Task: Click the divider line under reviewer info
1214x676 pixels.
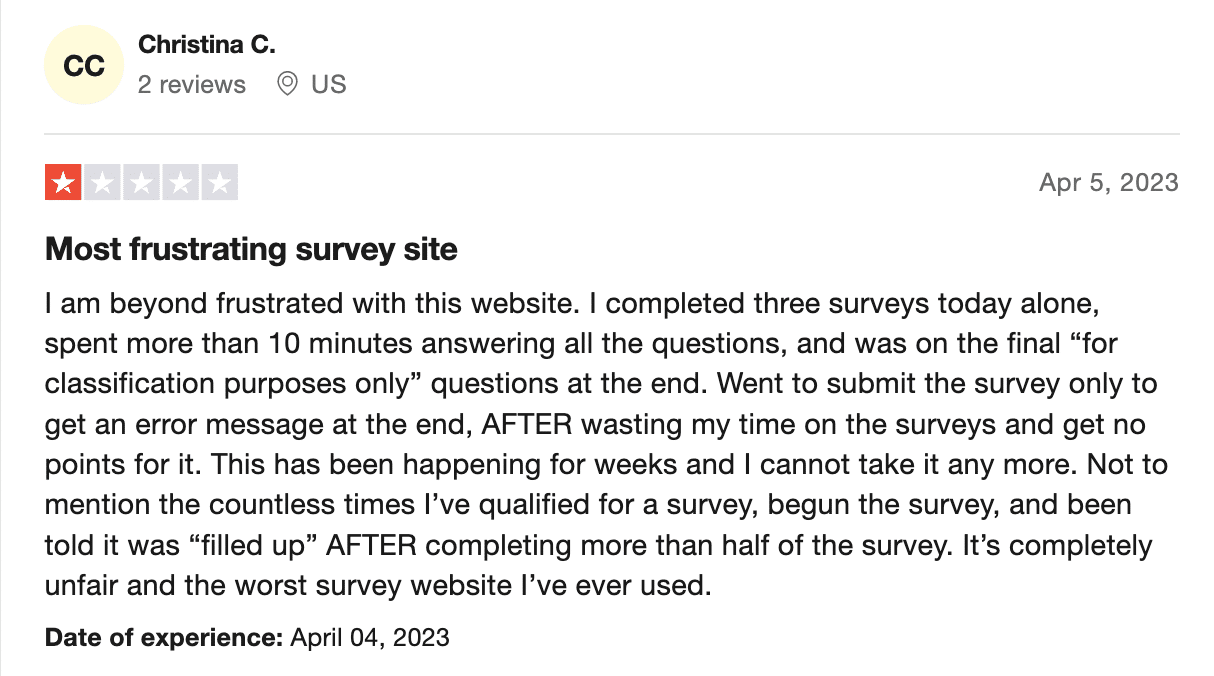Action: coord(612,133)
